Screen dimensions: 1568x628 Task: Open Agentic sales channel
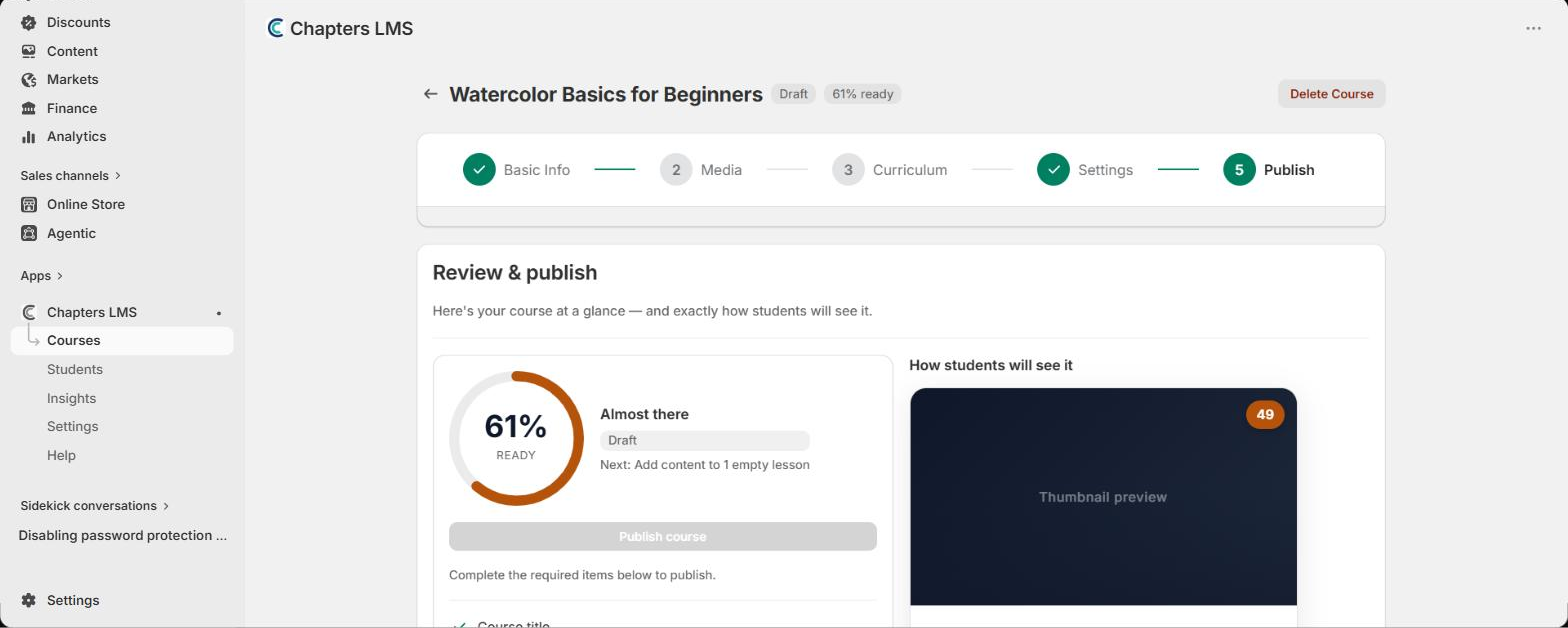pyautogui.click(x=71, y=233)
